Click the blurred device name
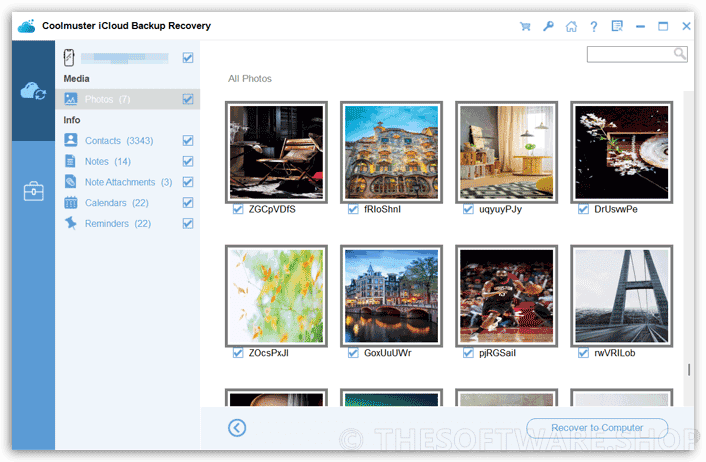Screen dimensions: 706x462 (x=125, y=58)
